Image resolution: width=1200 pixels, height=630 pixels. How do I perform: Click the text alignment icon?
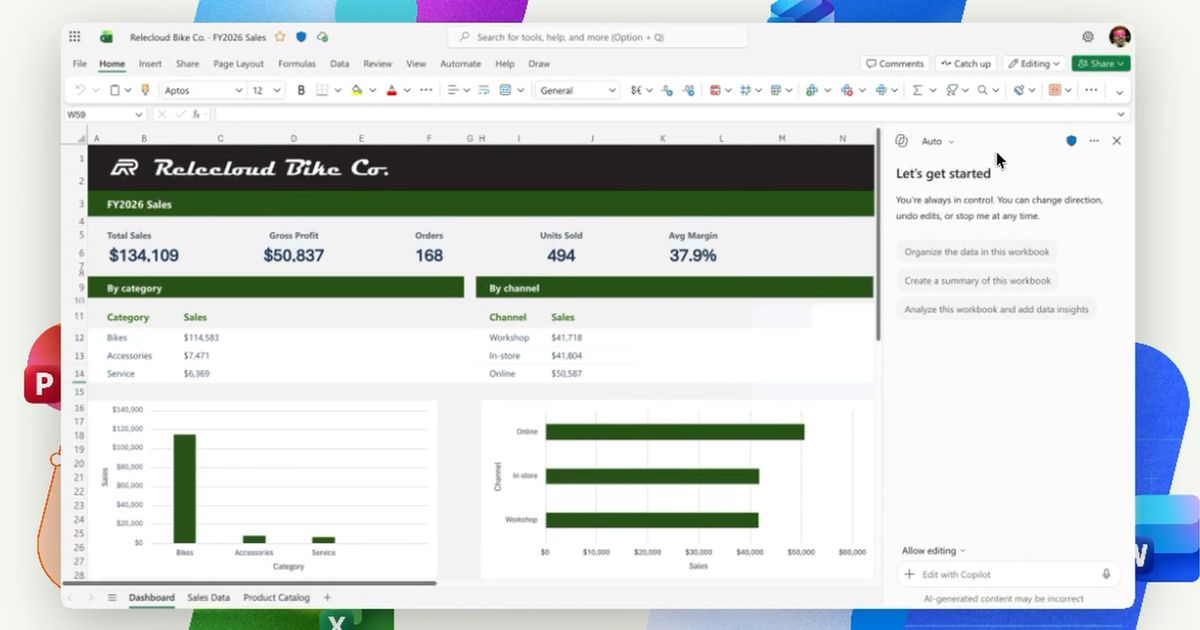[453, 90]
